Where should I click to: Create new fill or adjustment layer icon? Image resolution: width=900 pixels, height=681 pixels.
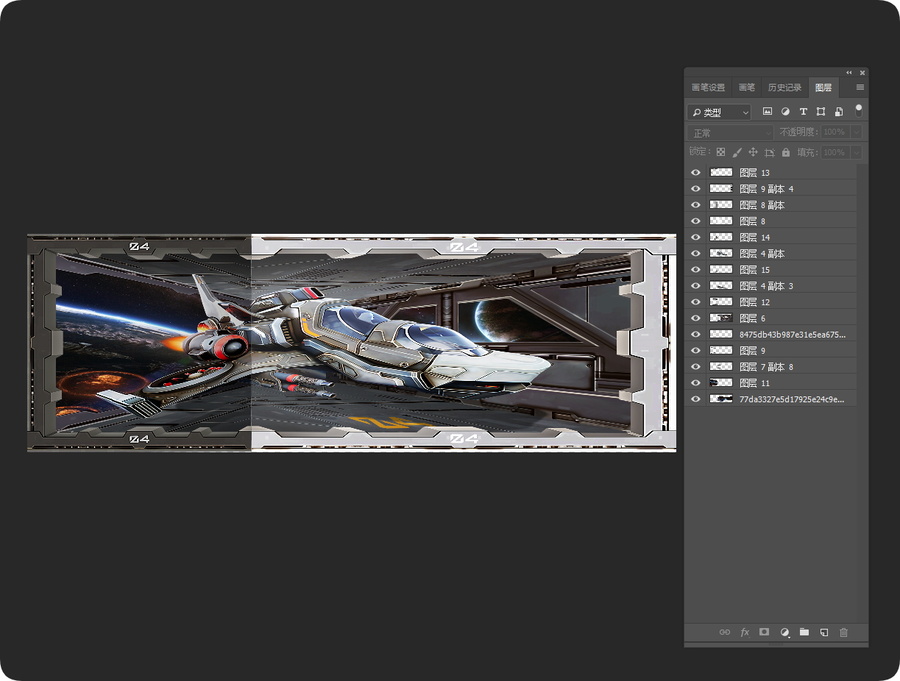[x=785, y=632]
